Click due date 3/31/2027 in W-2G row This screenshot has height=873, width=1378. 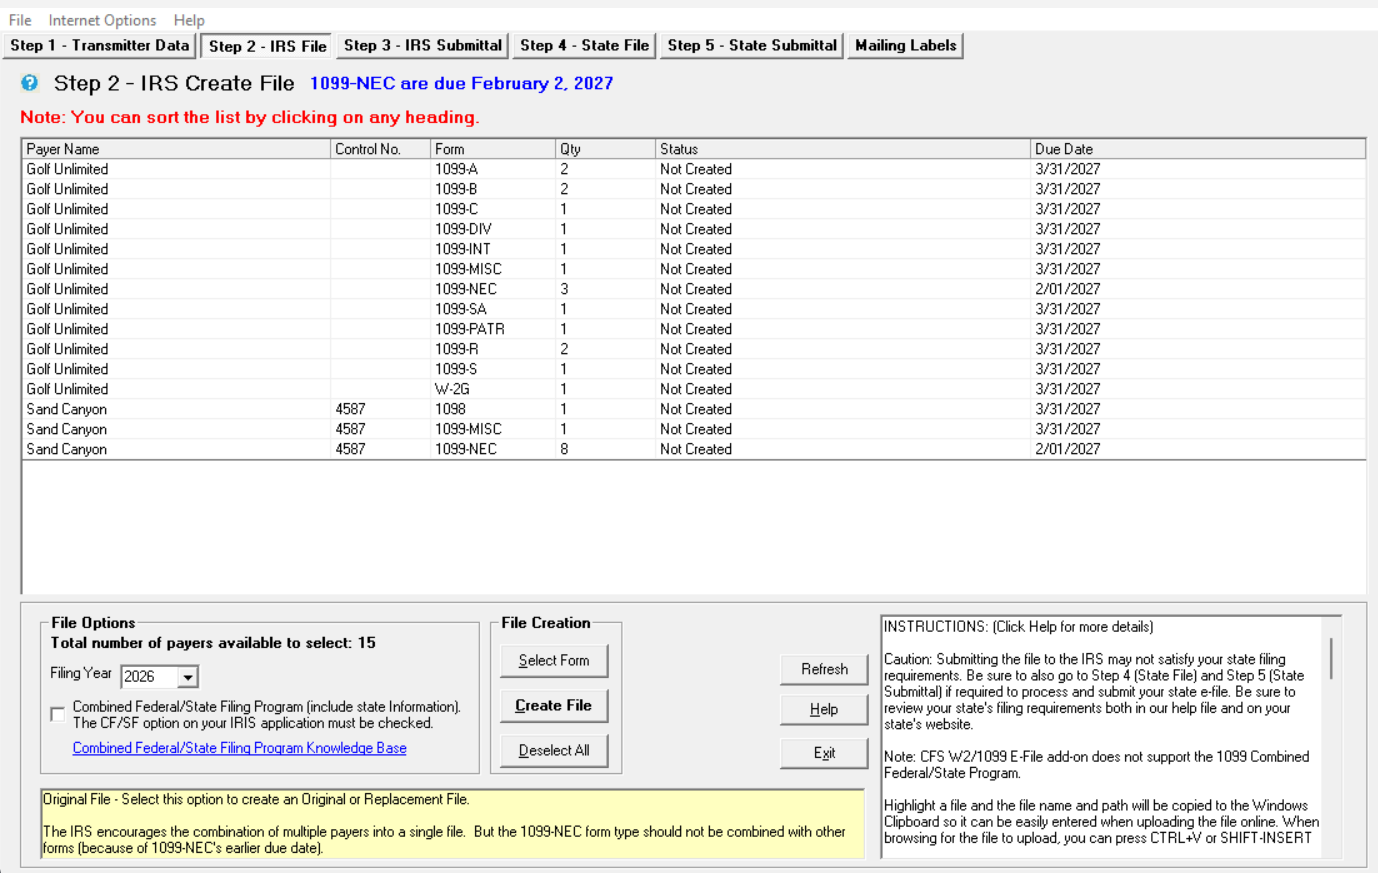[1068, 389]
